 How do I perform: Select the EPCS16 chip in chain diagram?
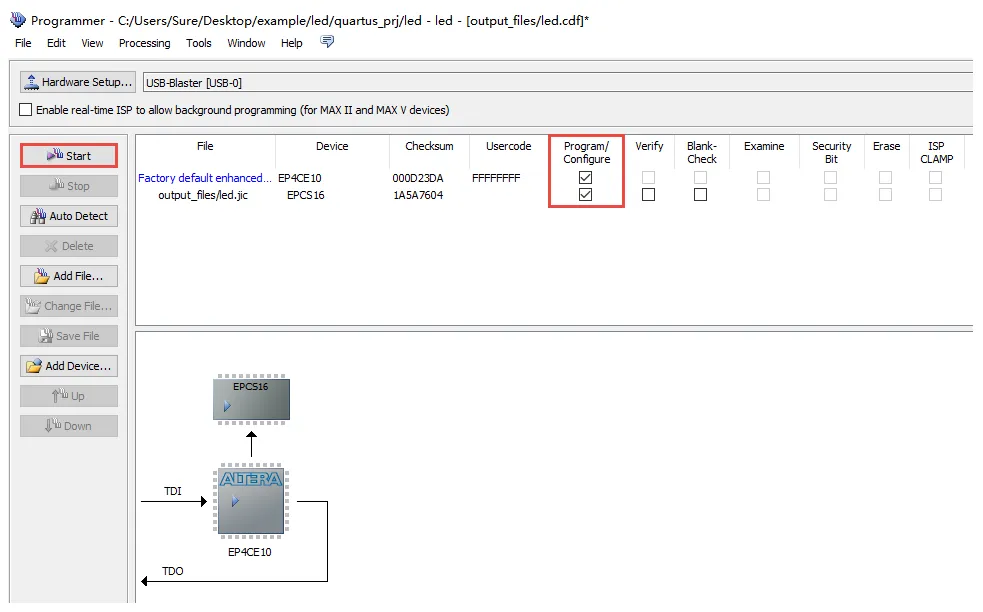tap(251, 399)
